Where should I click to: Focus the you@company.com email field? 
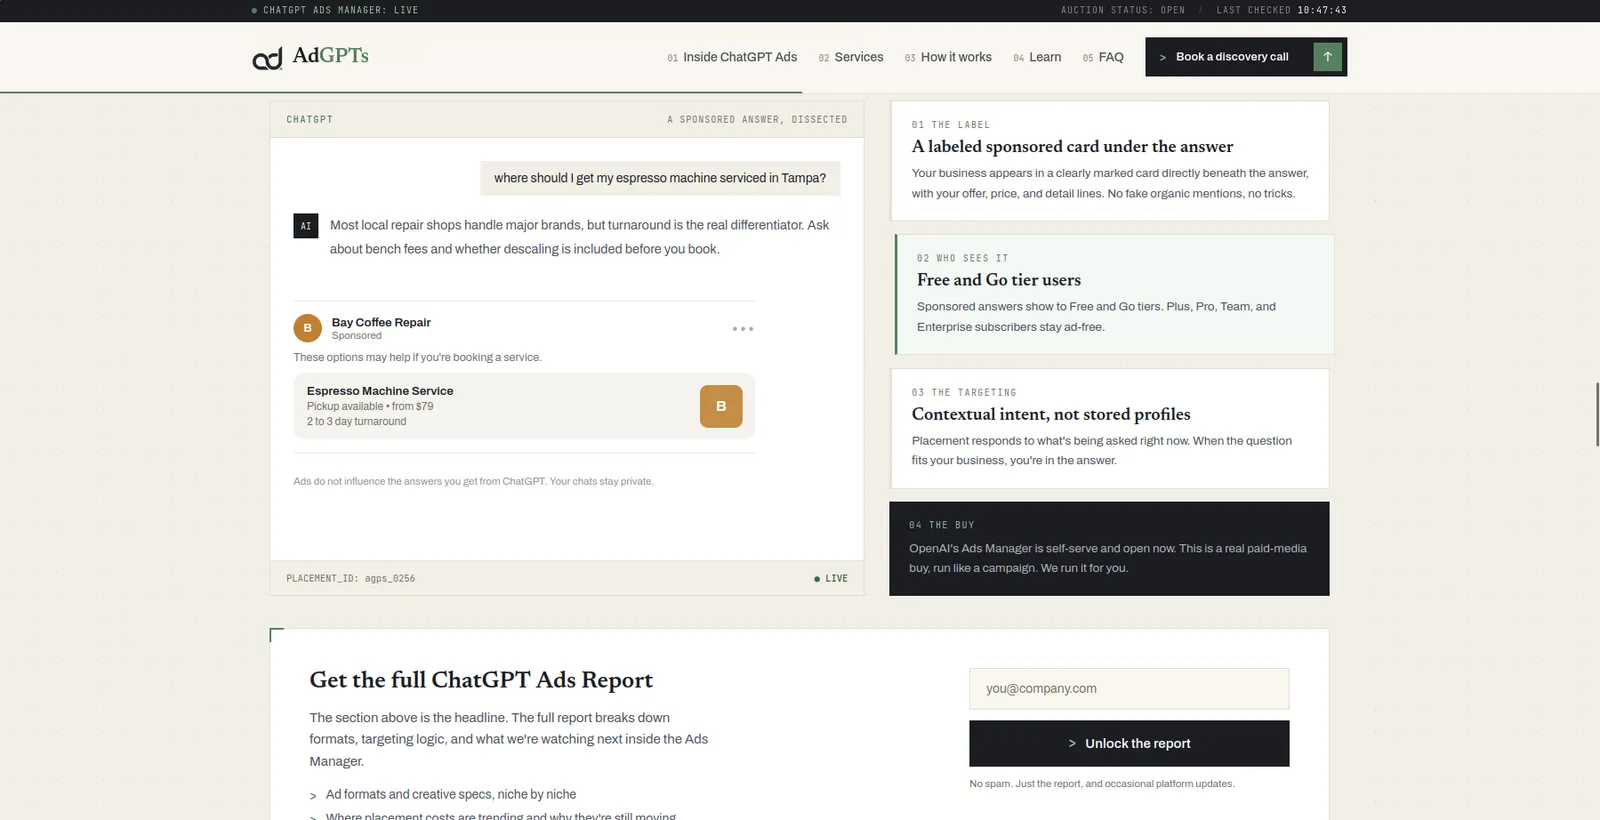(1129, 689)
